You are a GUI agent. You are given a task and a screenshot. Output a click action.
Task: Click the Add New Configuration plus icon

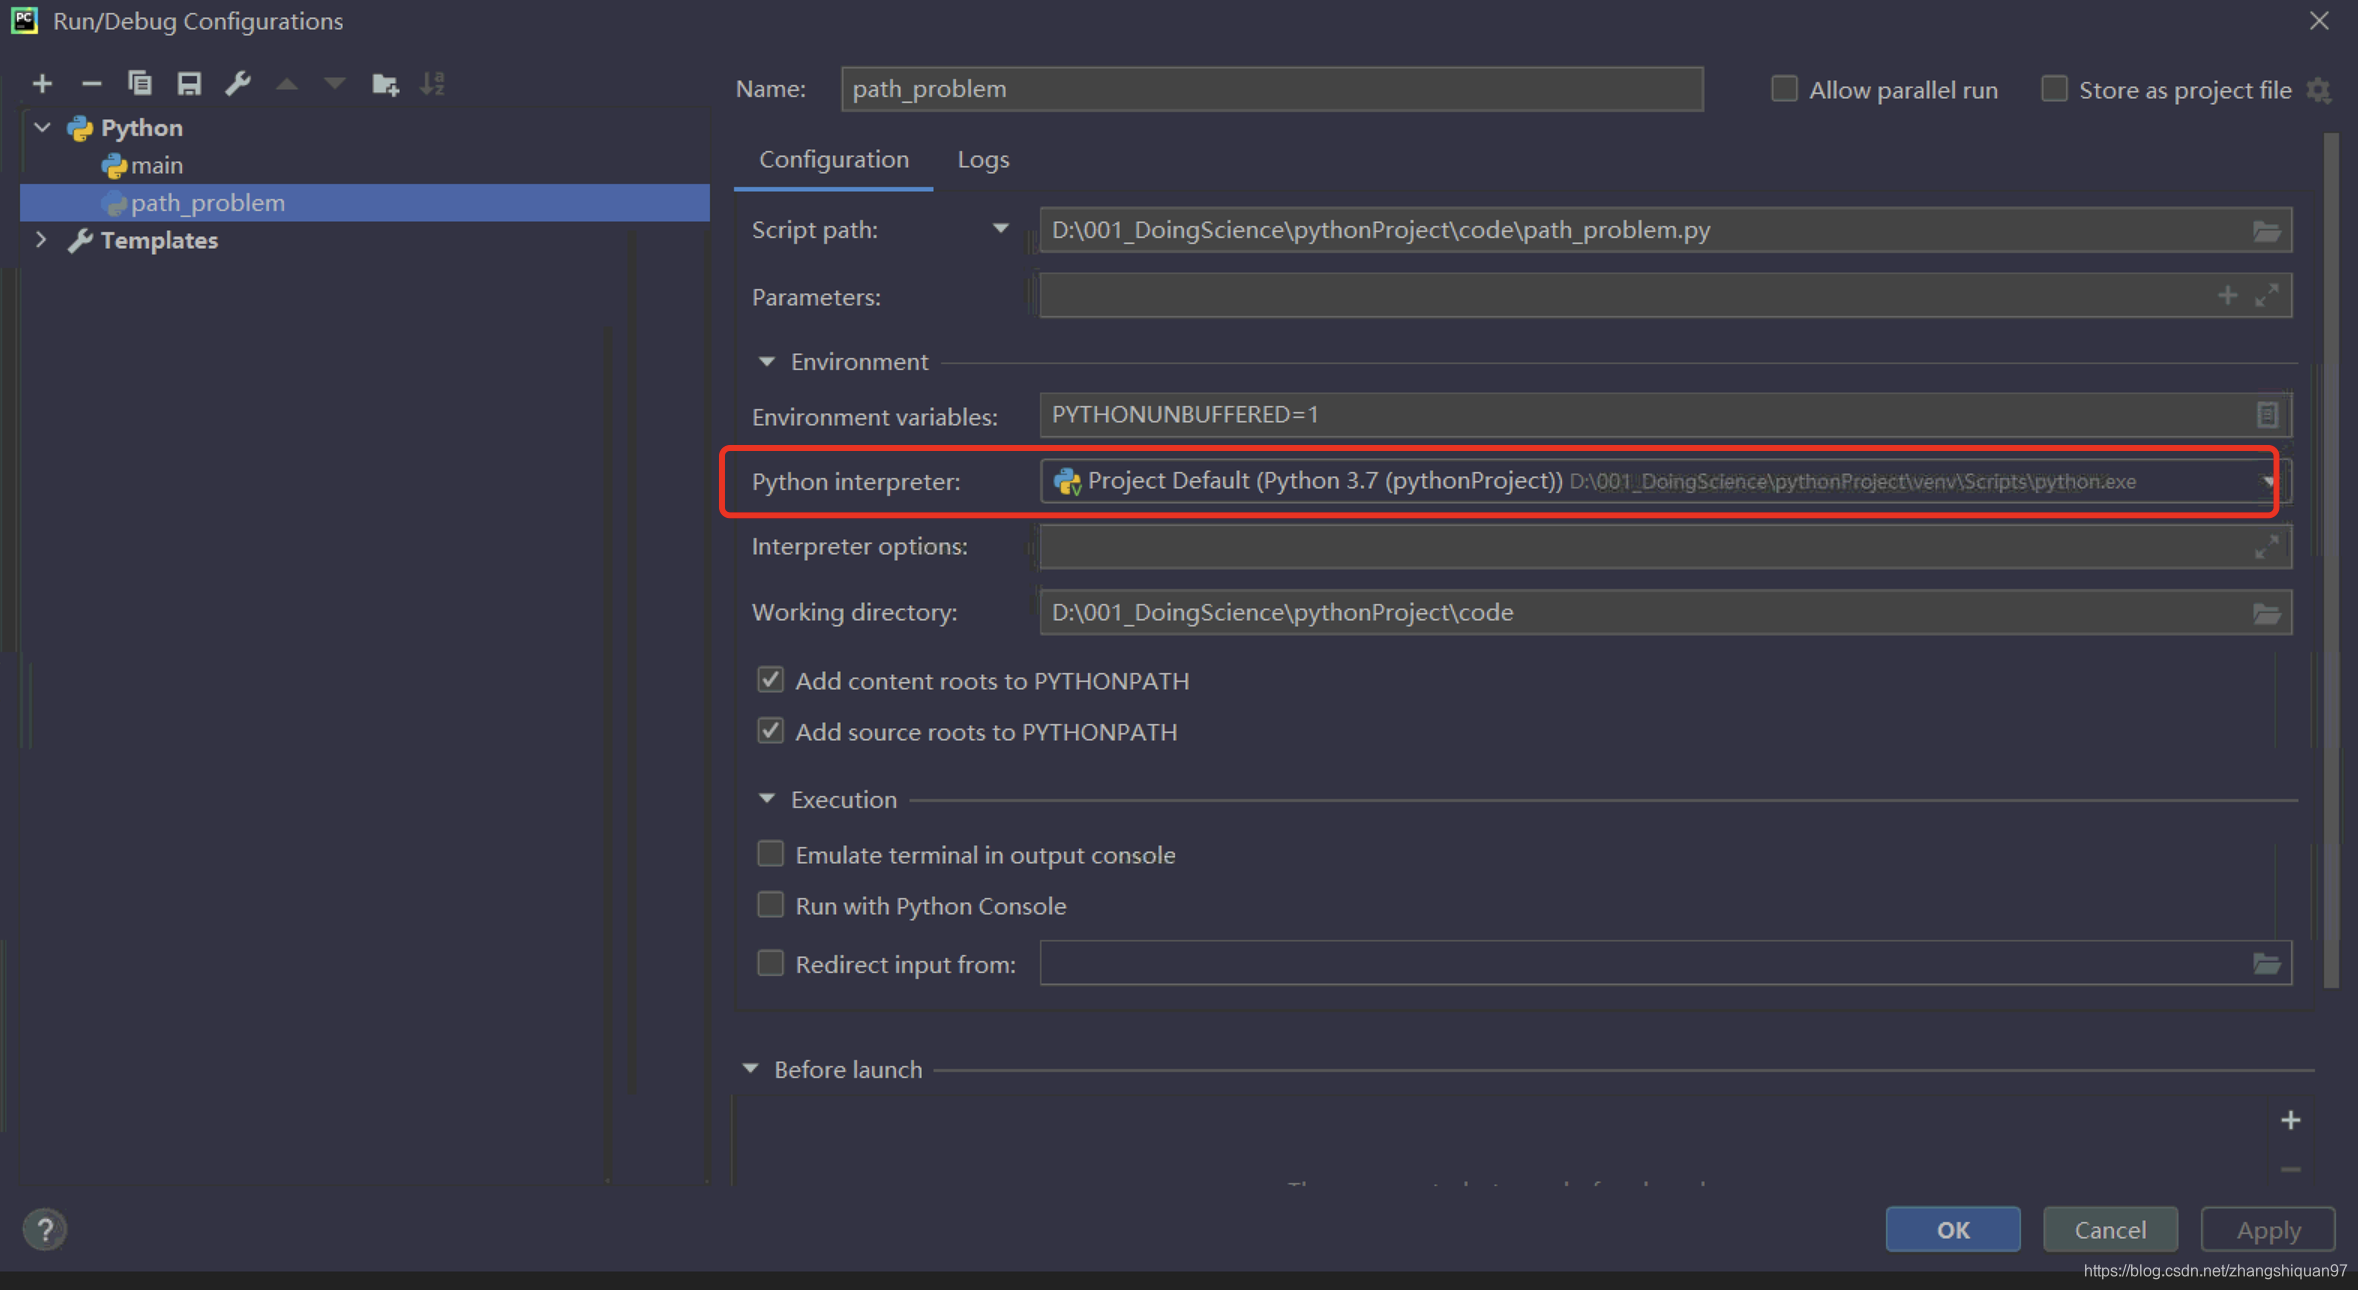[x=42, y=84]
